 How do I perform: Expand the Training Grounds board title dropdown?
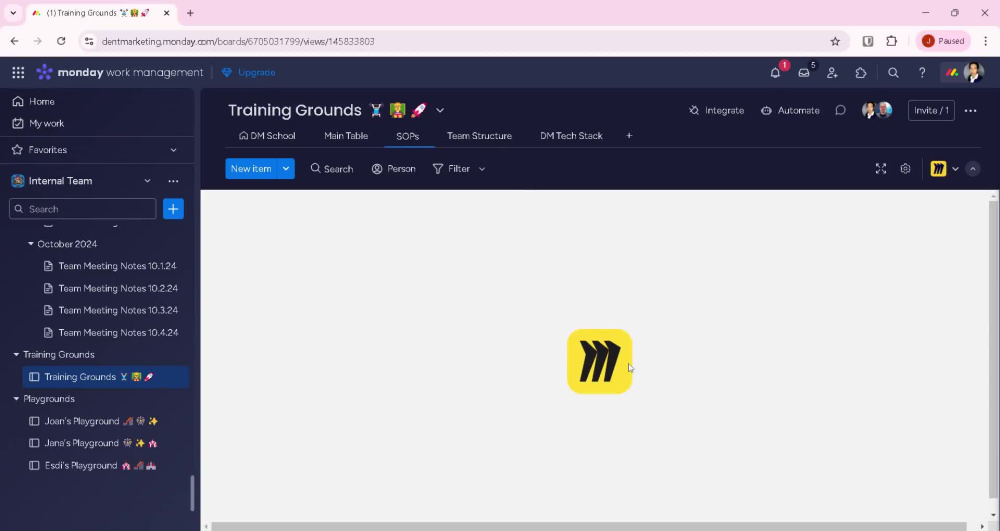pos(440,110)
